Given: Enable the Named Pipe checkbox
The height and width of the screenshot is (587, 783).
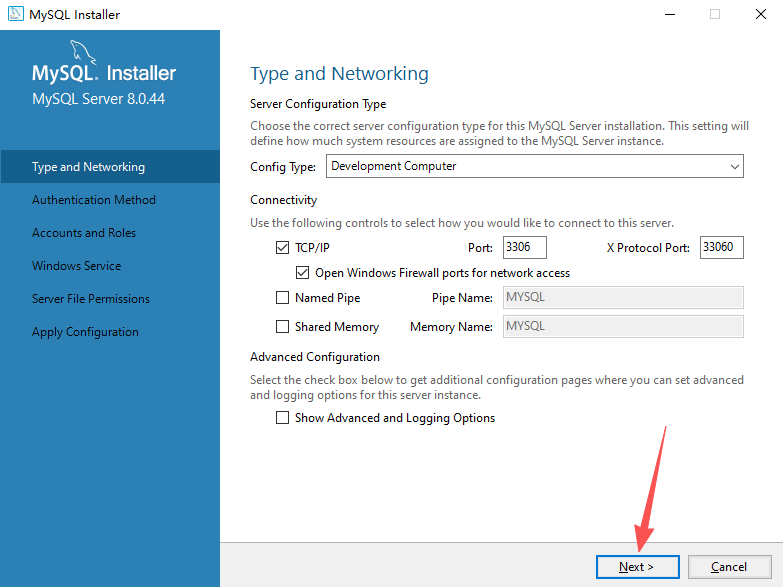Looking at the screenshot, I should pyautogui.click(x=282, y=298).
